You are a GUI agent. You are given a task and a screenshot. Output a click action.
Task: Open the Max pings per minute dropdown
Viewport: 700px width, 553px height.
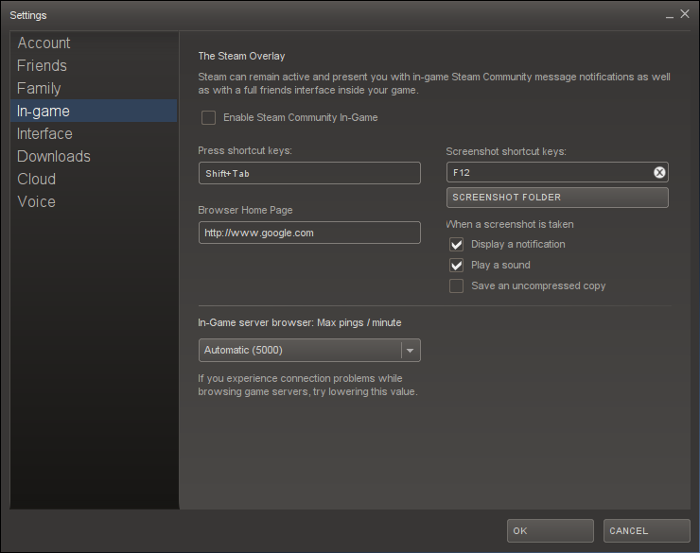pos(309,350)
